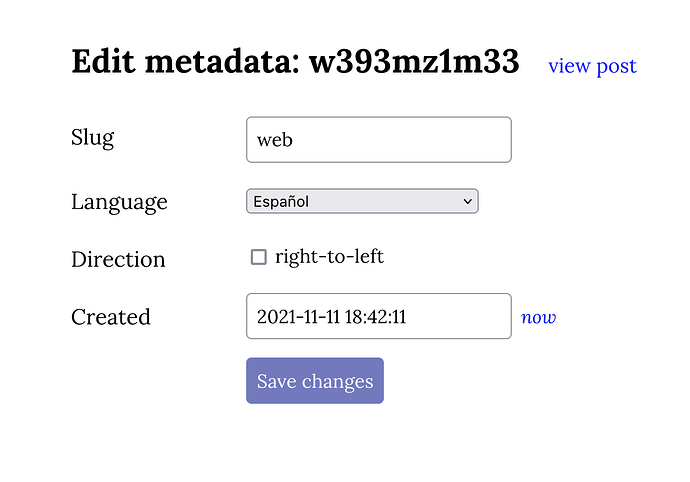690x482 pixels.
Task: Click into the Slug text field
Action: (378, 140)
